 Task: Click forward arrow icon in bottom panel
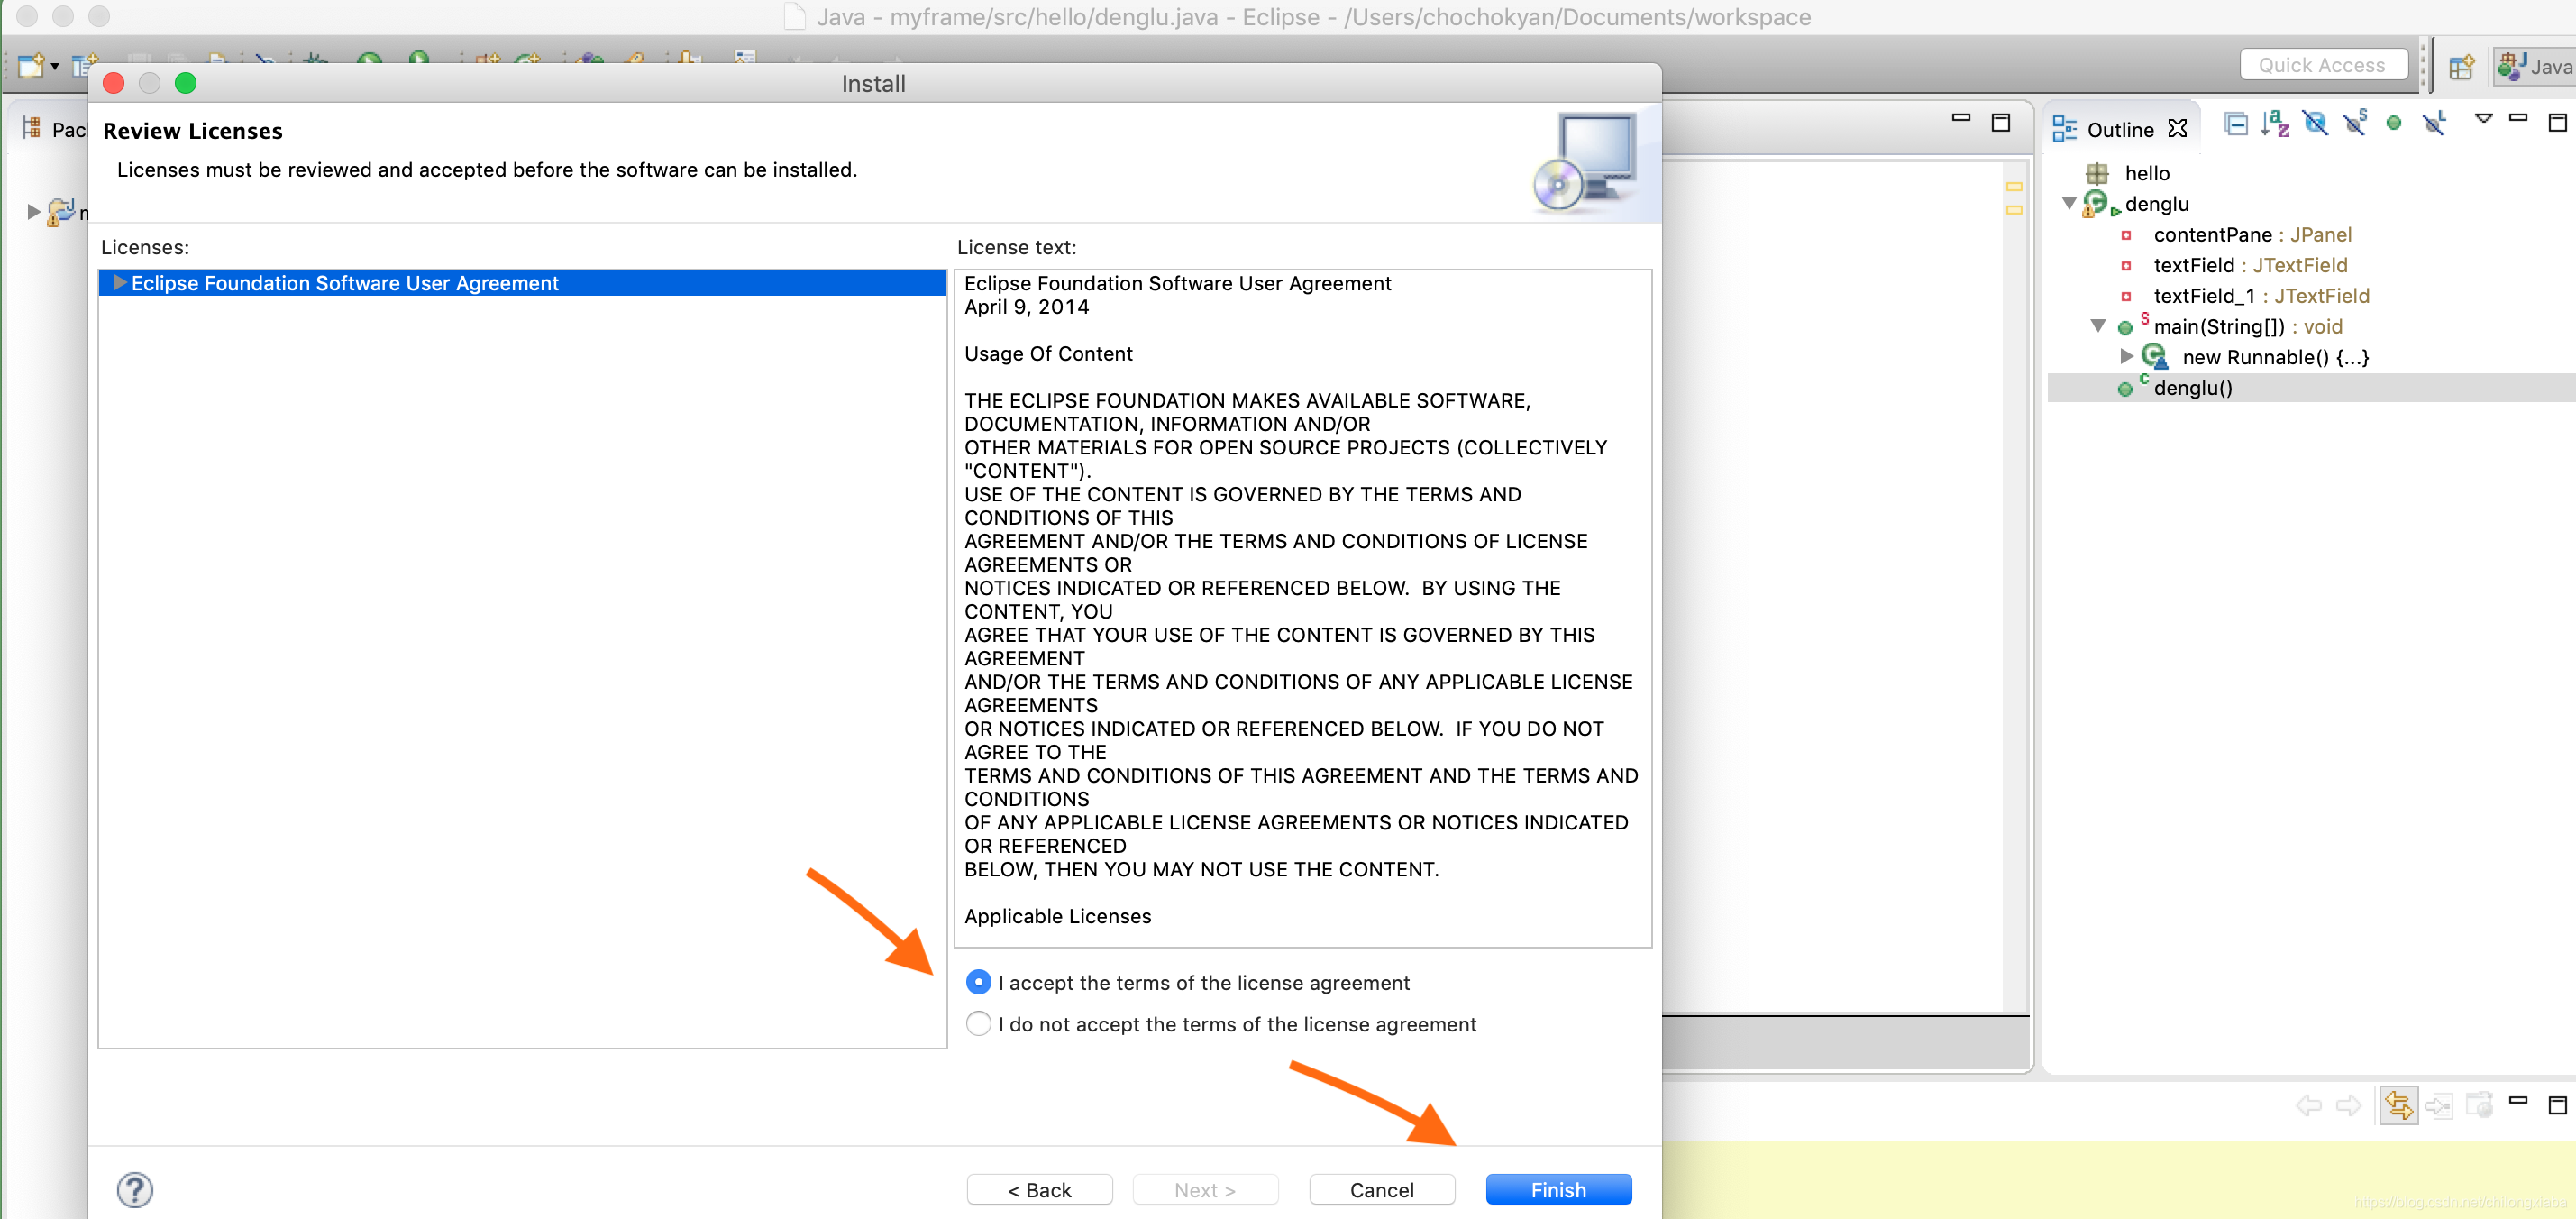2348,1105
